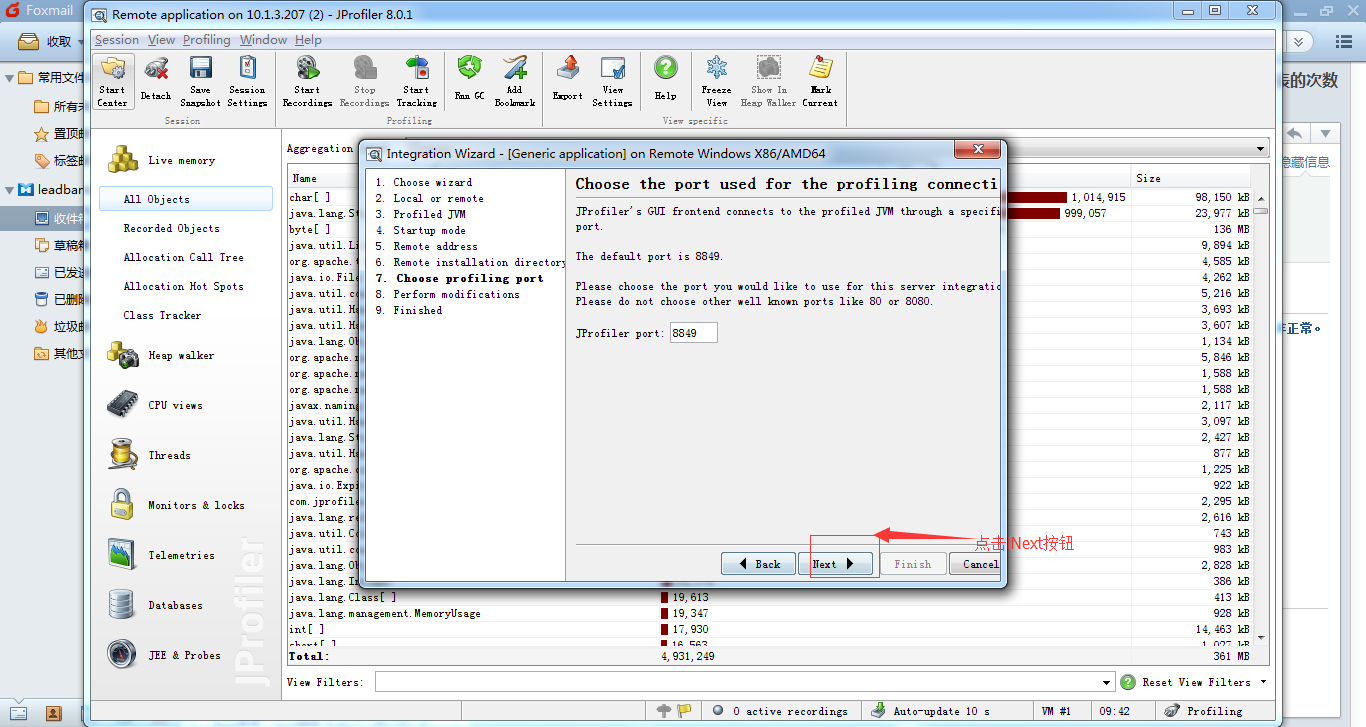Image resolution: width=1366 pixels, height=727 pixels.
Task: Open the Help menu
Action: 308,40
